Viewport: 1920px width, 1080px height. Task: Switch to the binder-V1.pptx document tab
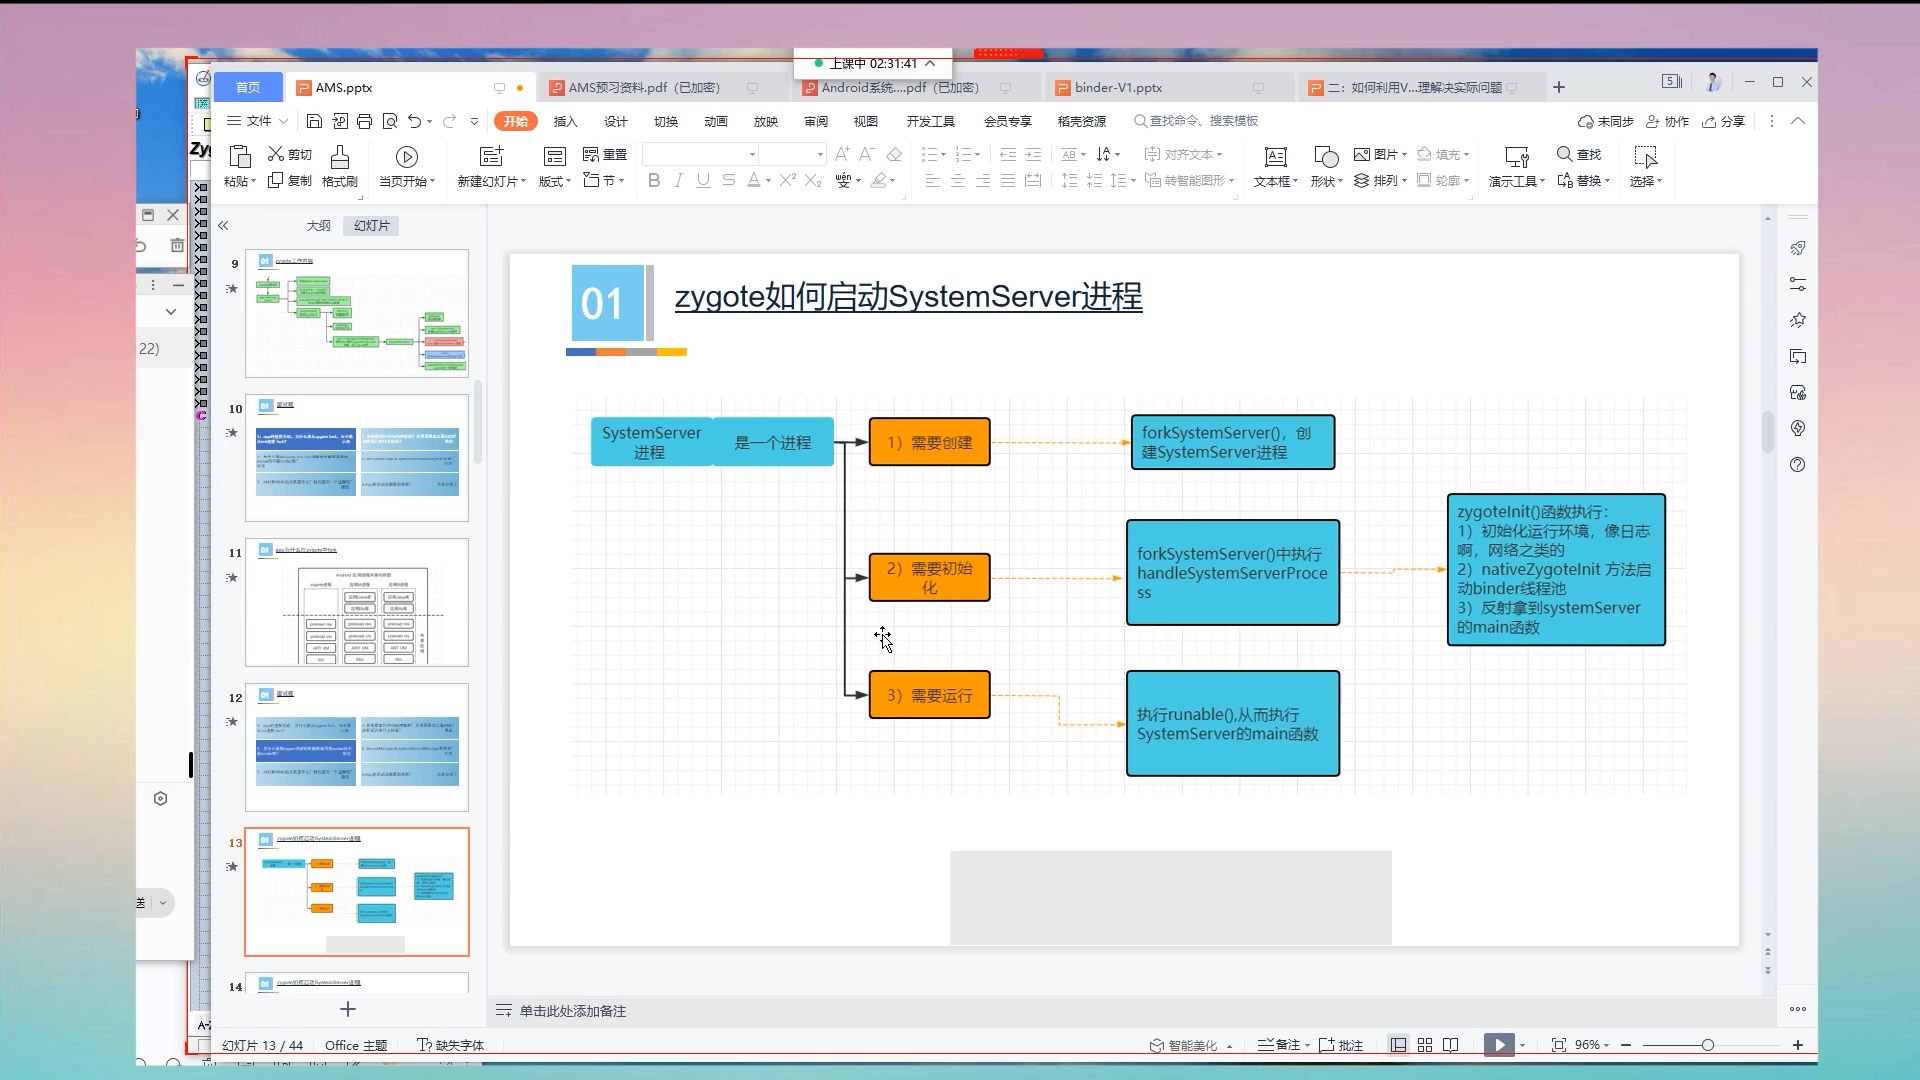[x=1118, y=88]
